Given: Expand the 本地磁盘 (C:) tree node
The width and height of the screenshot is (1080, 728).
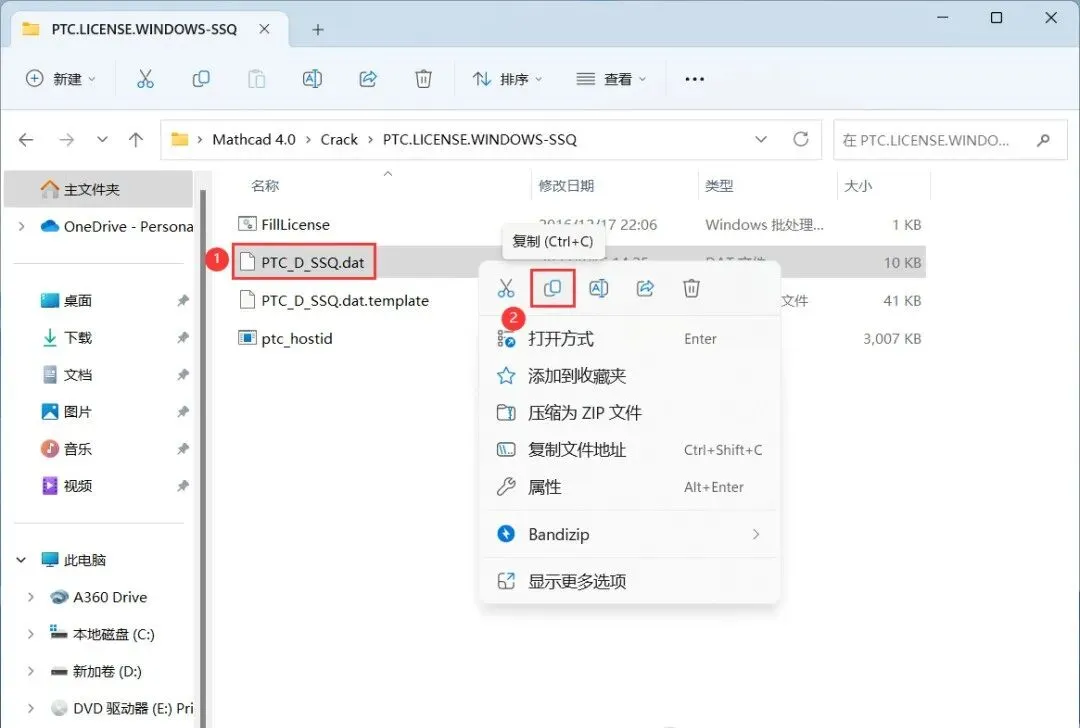Looking at the screenshot, I should tap(30, 634).
